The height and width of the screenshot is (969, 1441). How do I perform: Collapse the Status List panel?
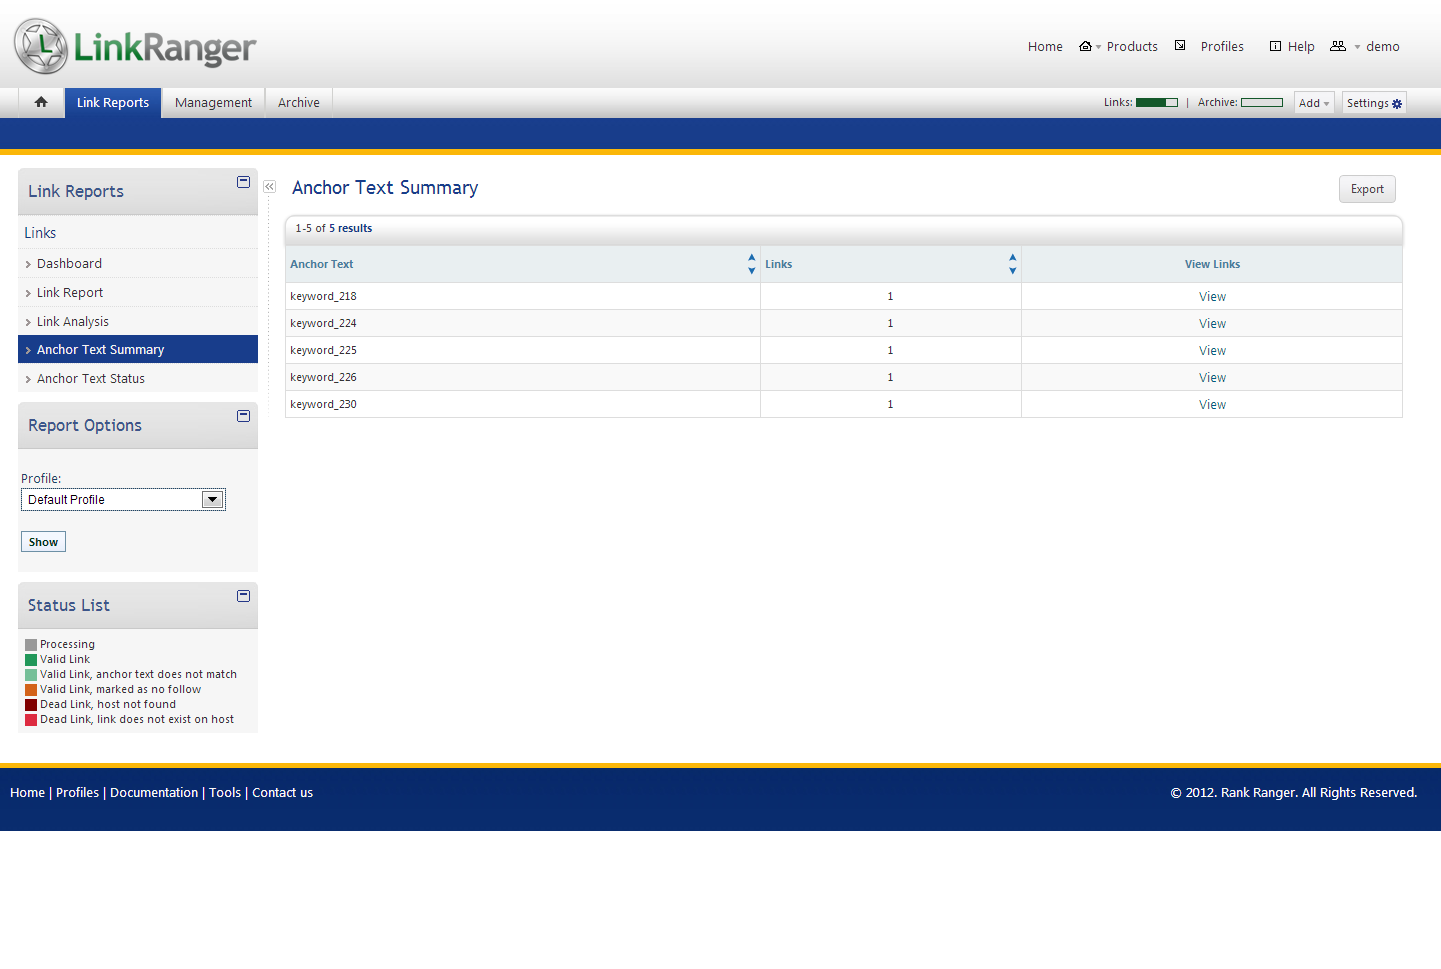pyautogui.click(x=243, y=596)
